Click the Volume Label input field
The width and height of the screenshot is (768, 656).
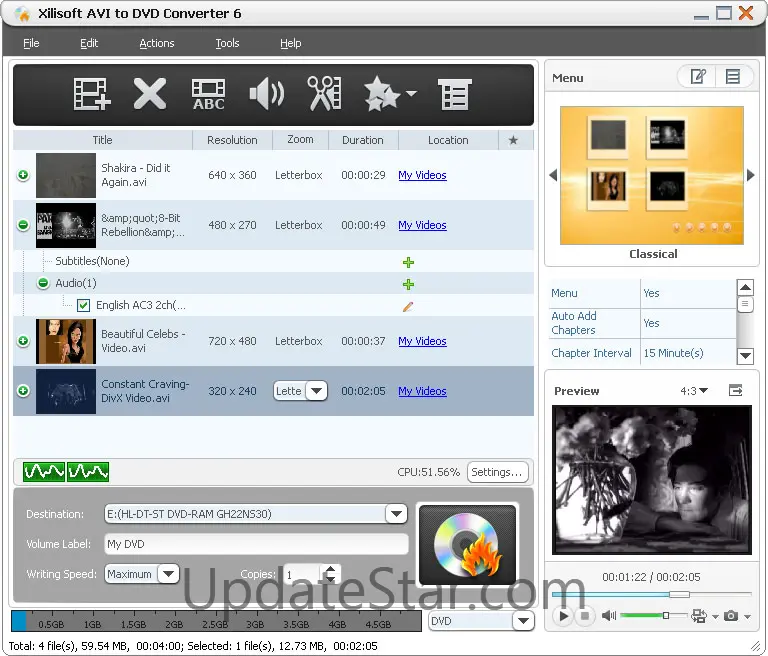(x=256, y=544)
